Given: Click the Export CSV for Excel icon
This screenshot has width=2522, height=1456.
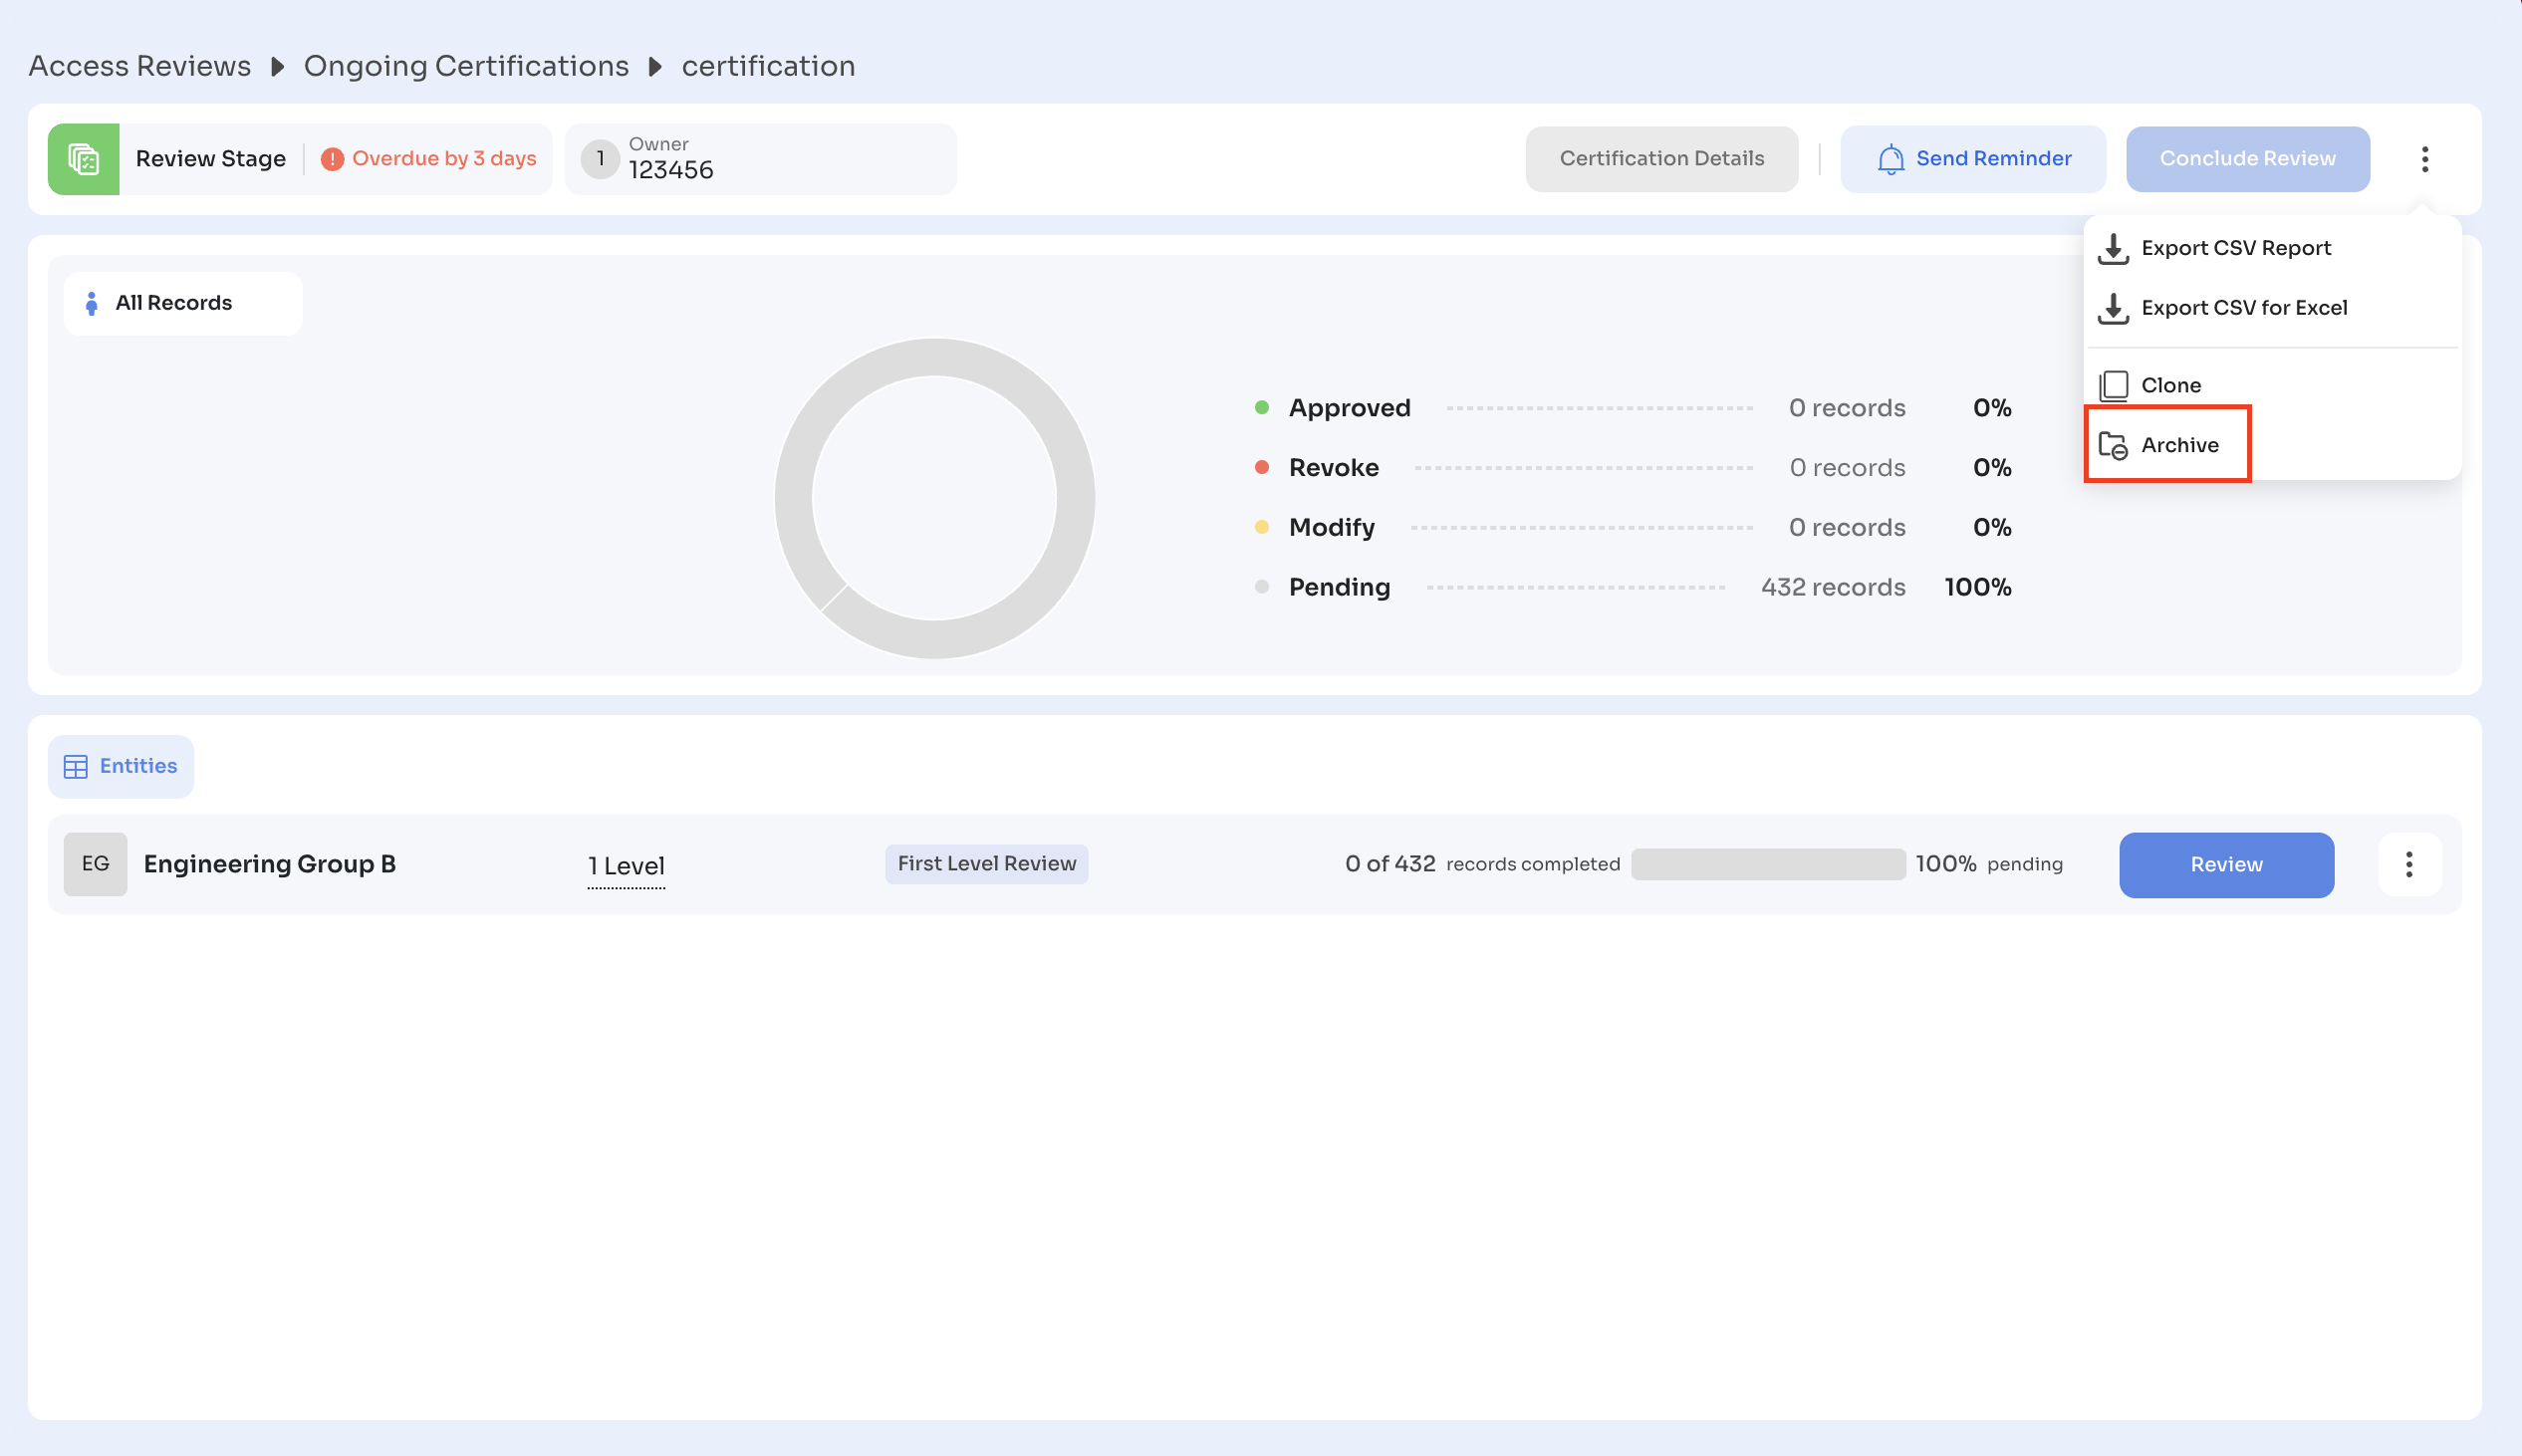Looking at the screenshot, I should [x=2113, y=308].
